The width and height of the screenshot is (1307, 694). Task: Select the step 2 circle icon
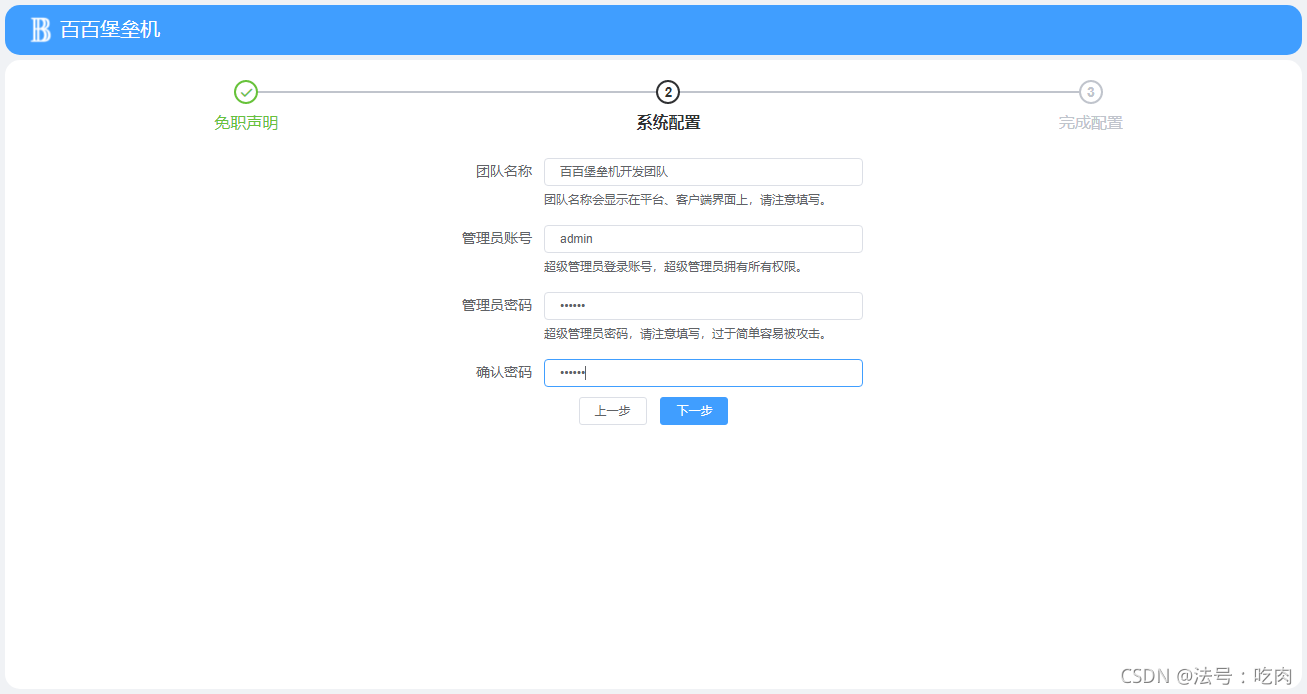pos(668,92)
